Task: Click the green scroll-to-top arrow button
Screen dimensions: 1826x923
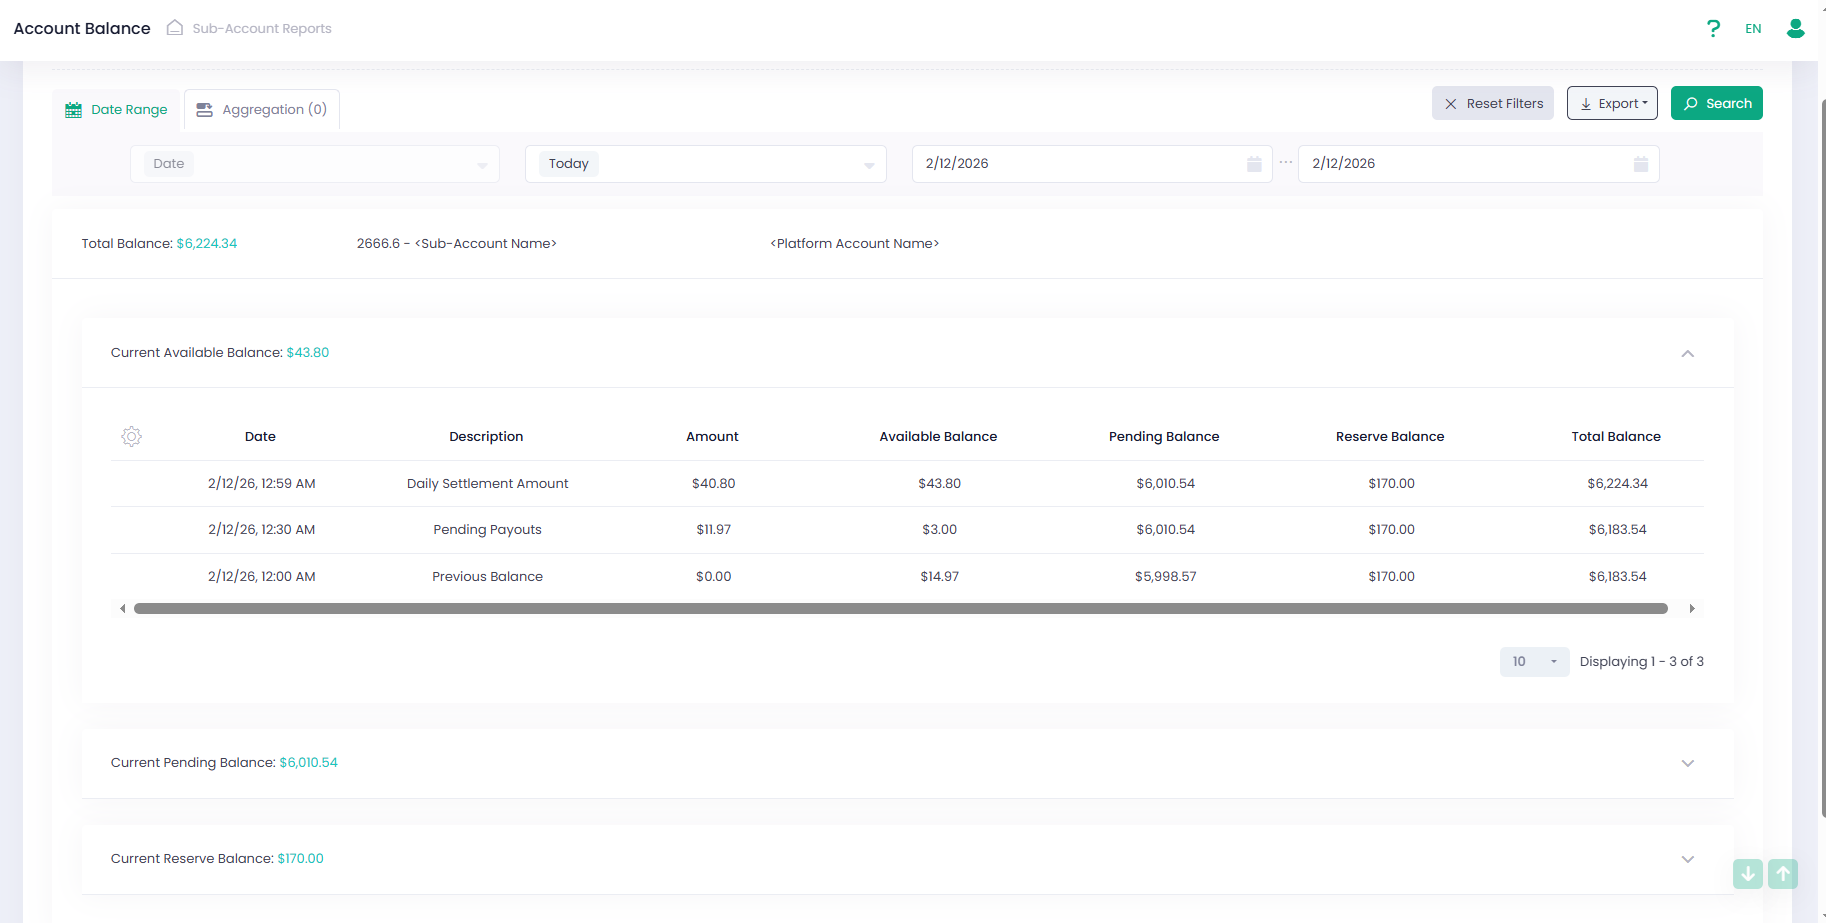Action: click(x=1782, y=874)
